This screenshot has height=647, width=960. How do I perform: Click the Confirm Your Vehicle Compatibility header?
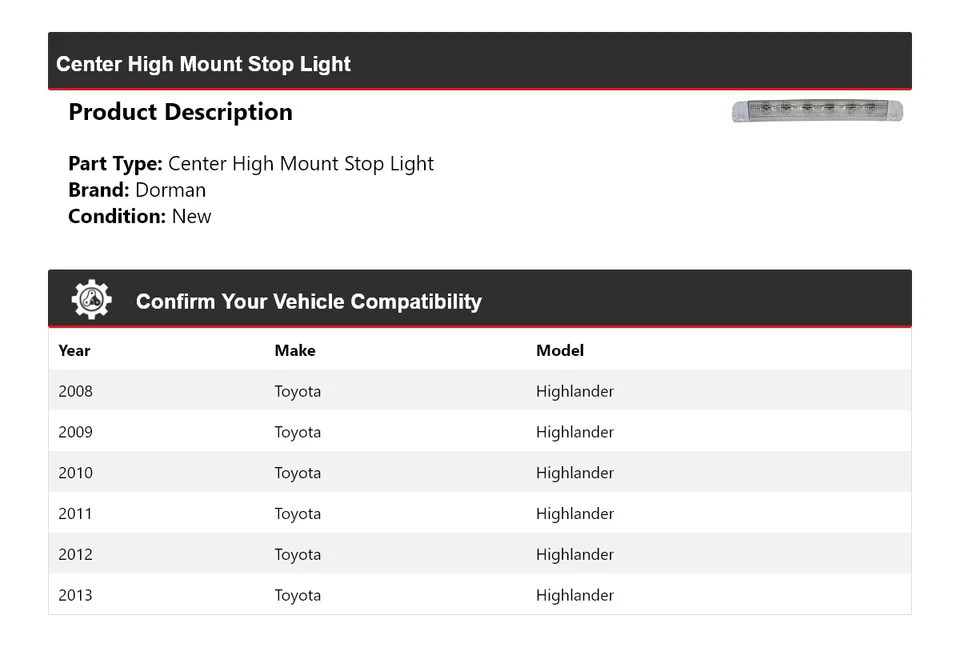coord(308,301)
